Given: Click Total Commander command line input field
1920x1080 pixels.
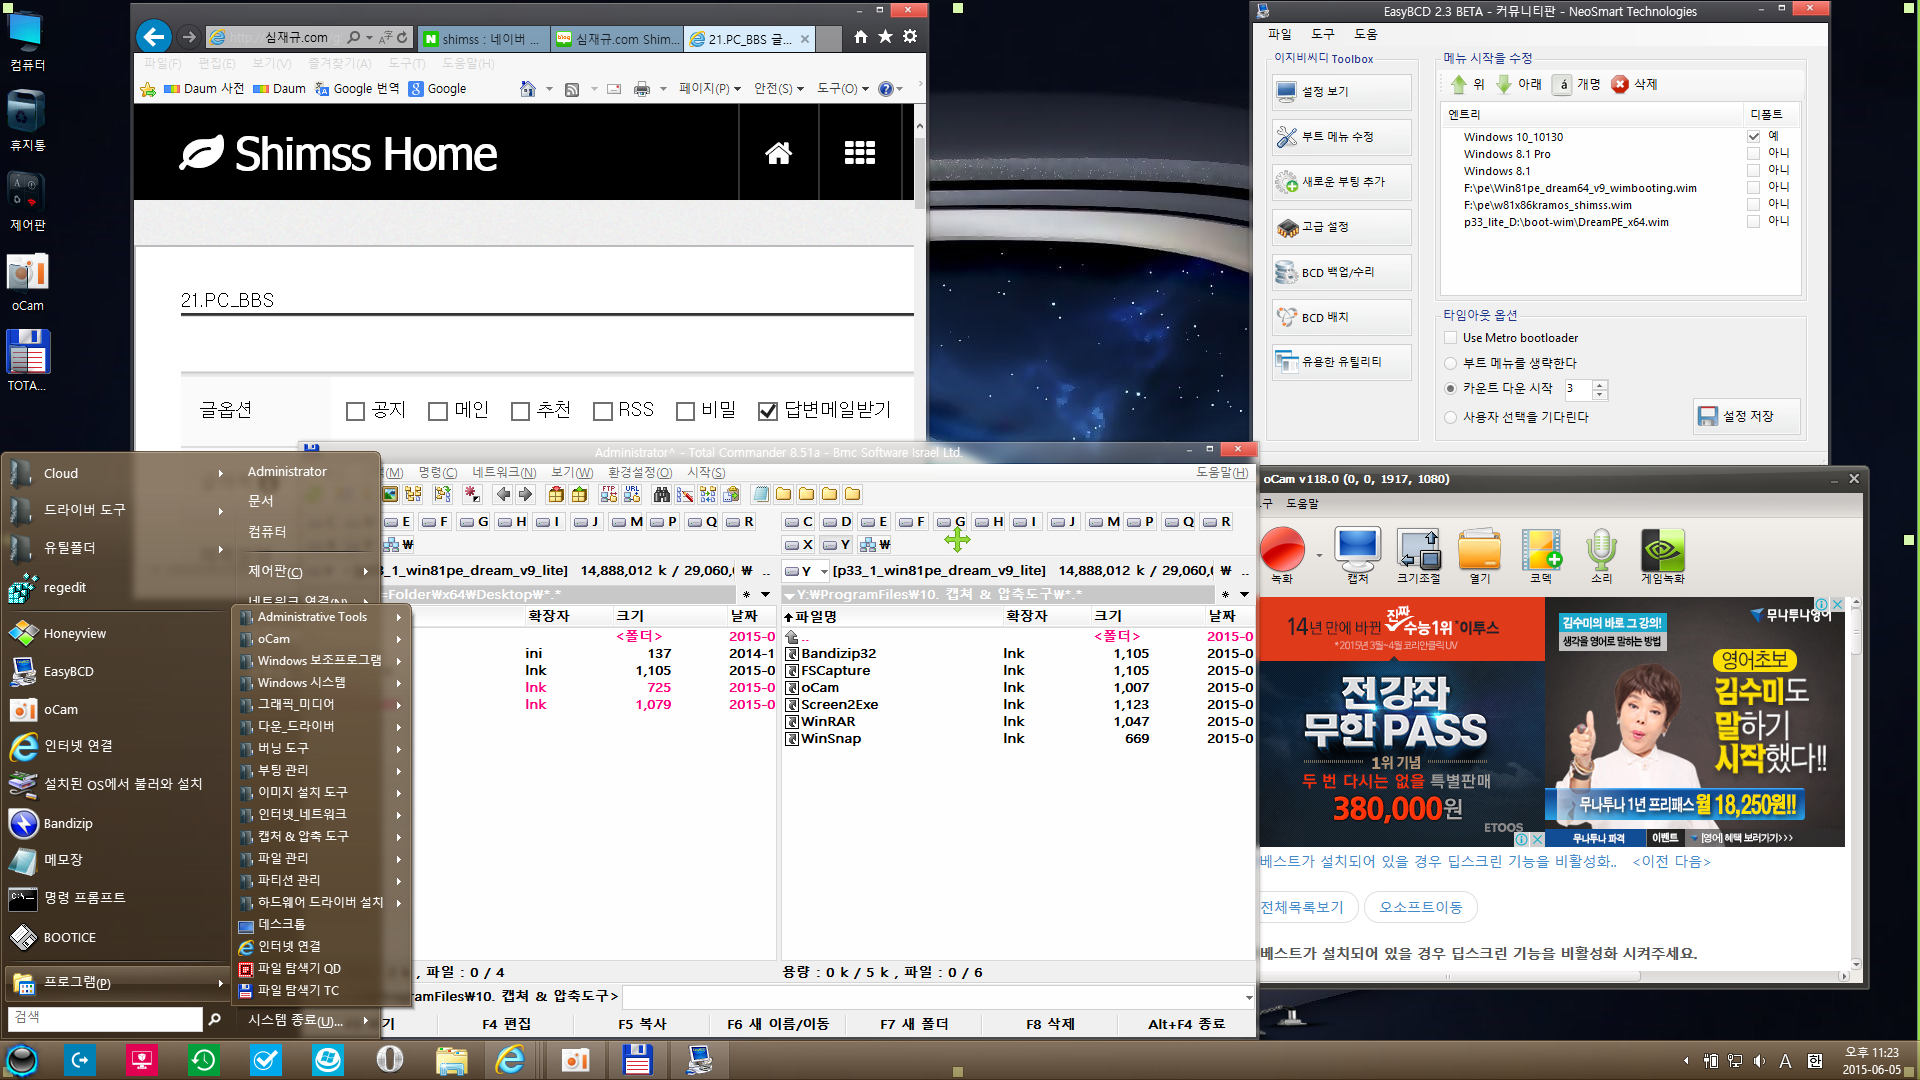Looking at the screenshot, I should [x=936, y=997].
